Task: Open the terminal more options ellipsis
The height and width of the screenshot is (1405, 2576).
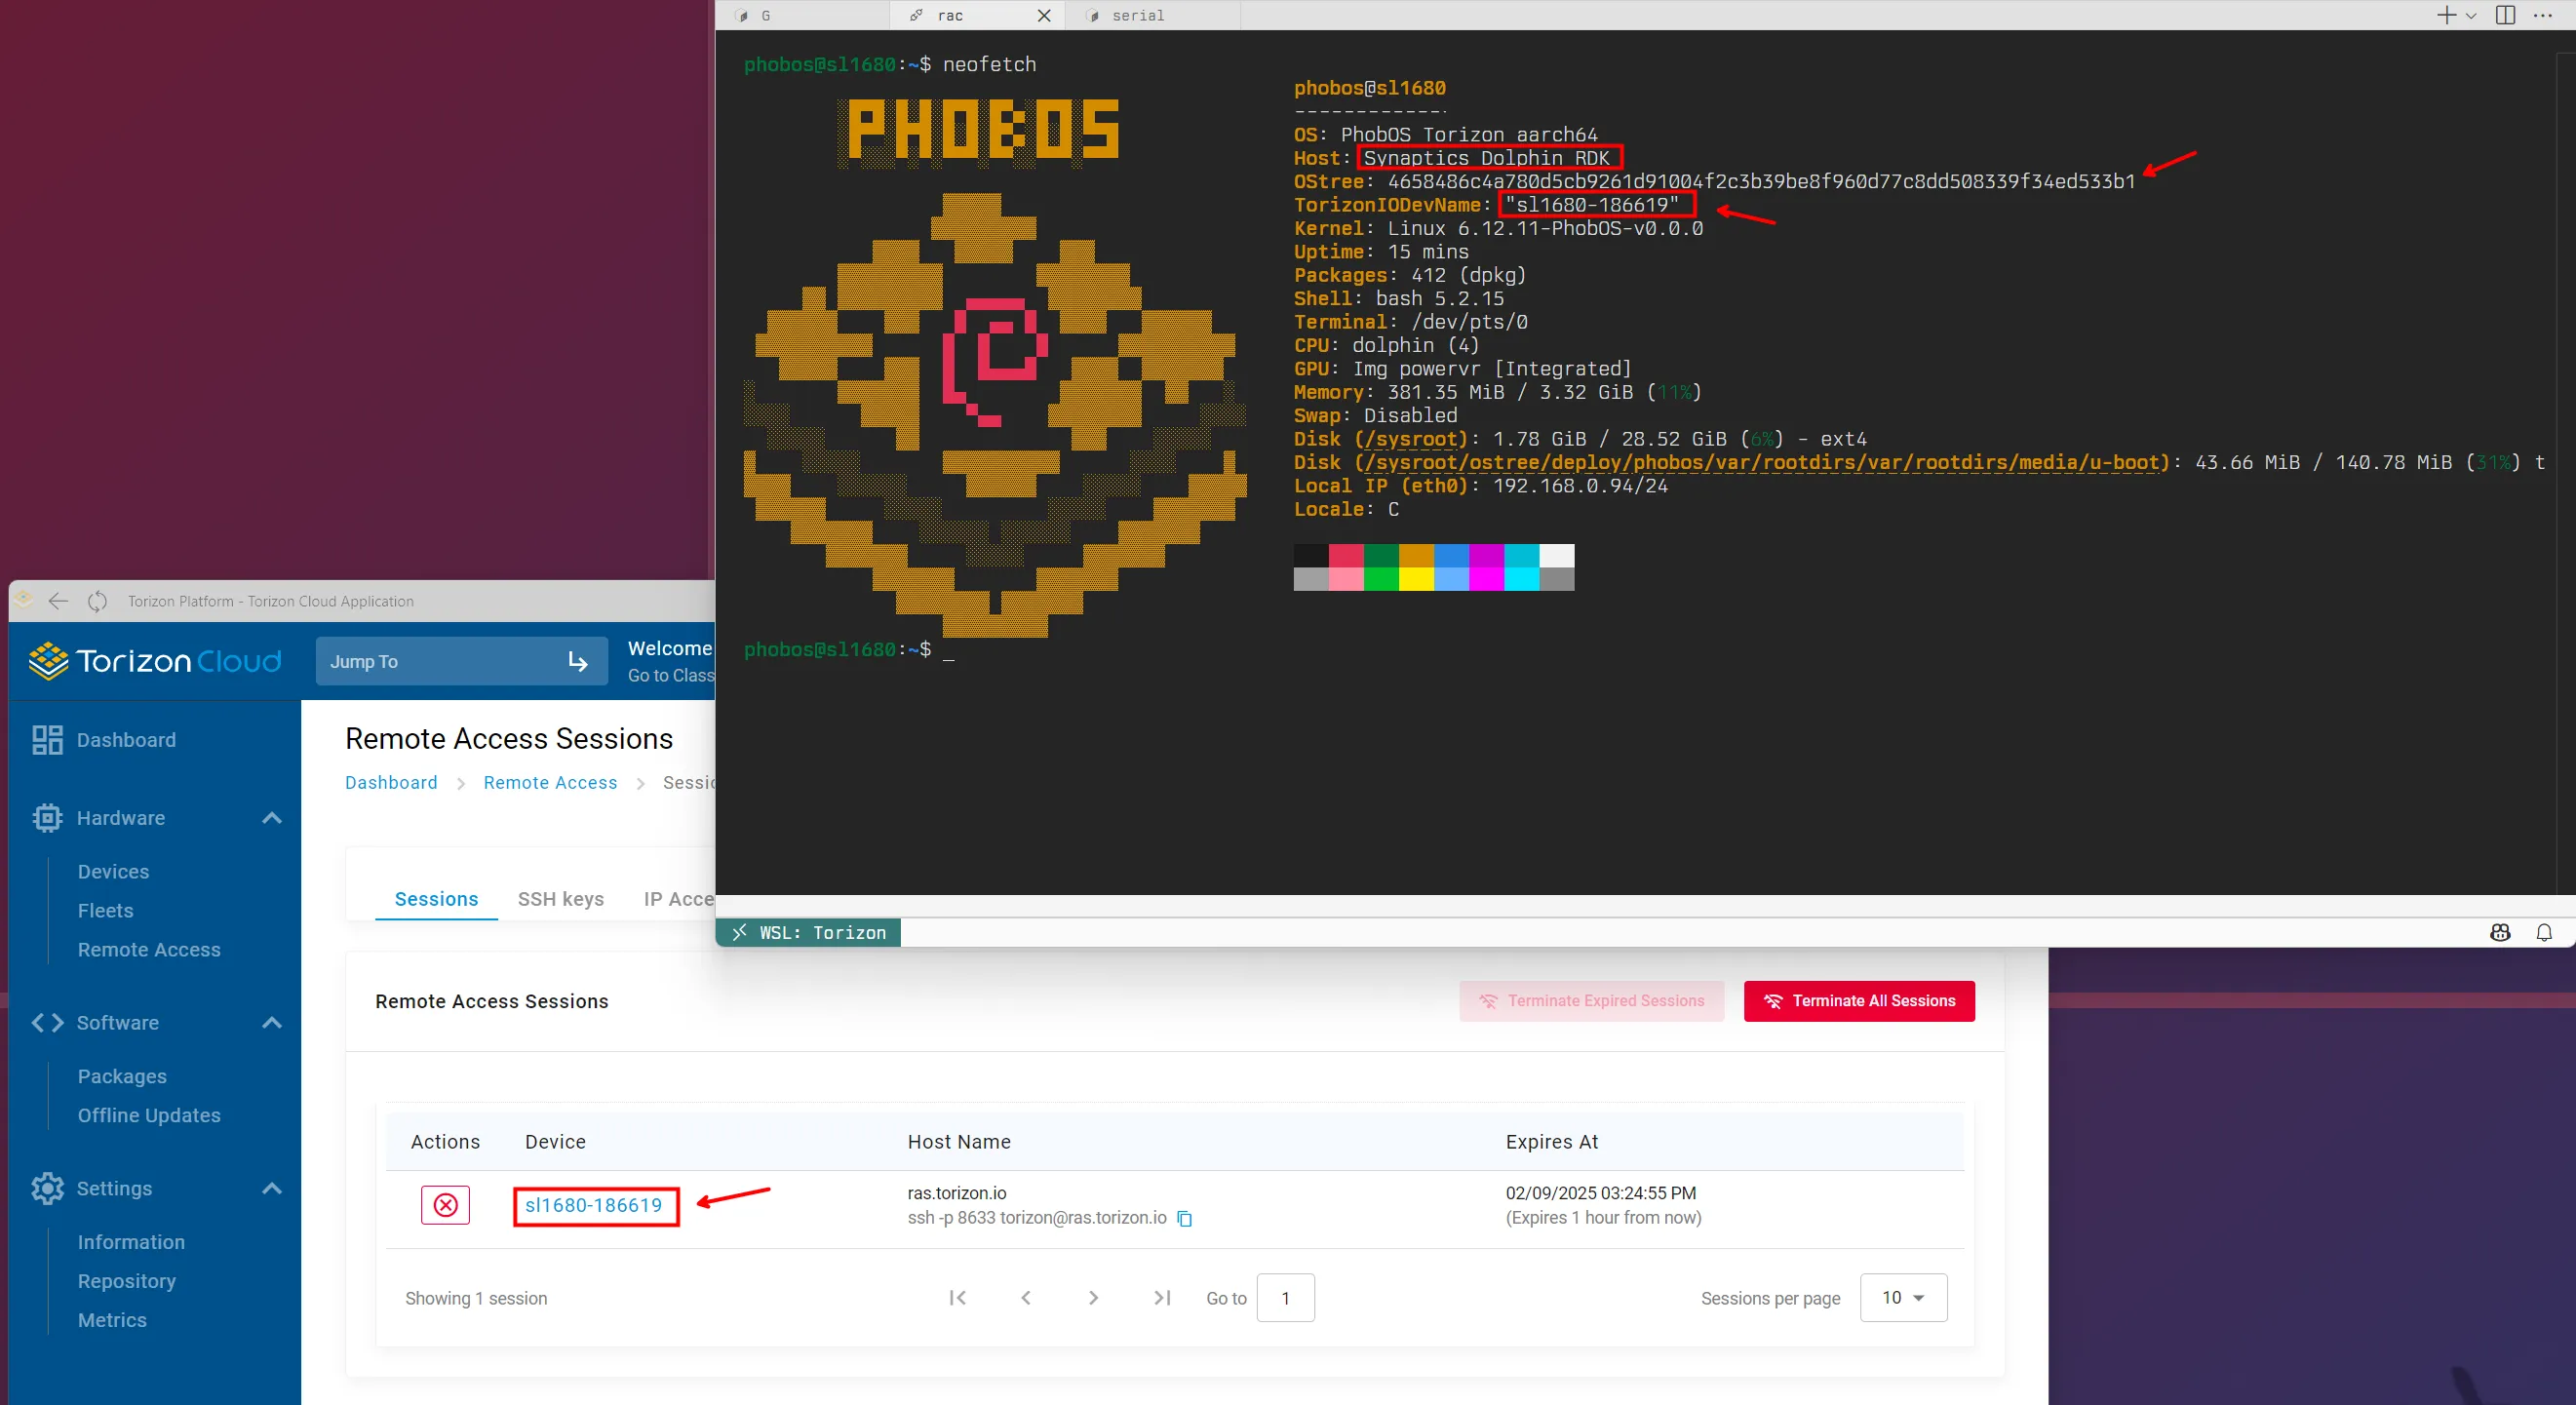Action: [x=2543, y=15]
